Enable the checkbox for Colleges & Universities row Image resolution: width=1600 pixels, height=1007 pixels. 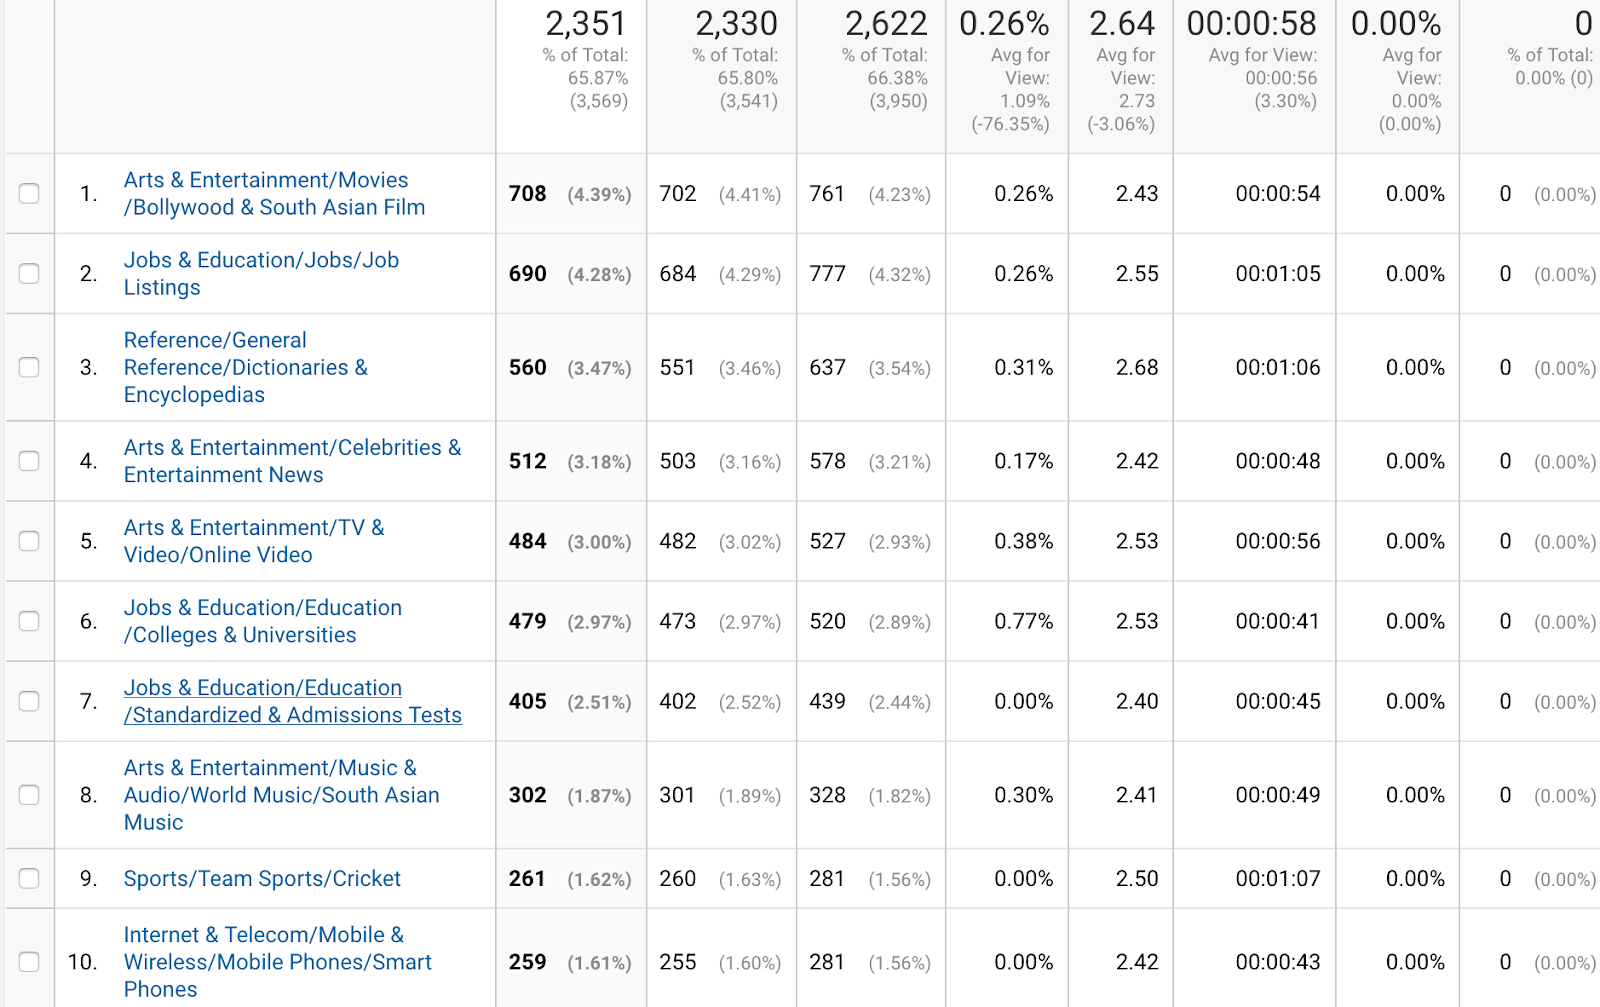(x=29, y=621)
